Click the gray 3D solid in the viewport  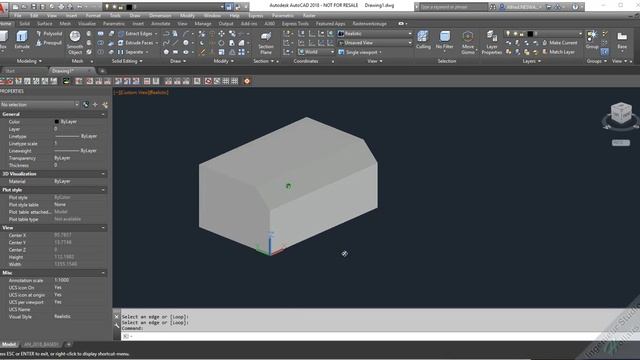coord(288,186)
